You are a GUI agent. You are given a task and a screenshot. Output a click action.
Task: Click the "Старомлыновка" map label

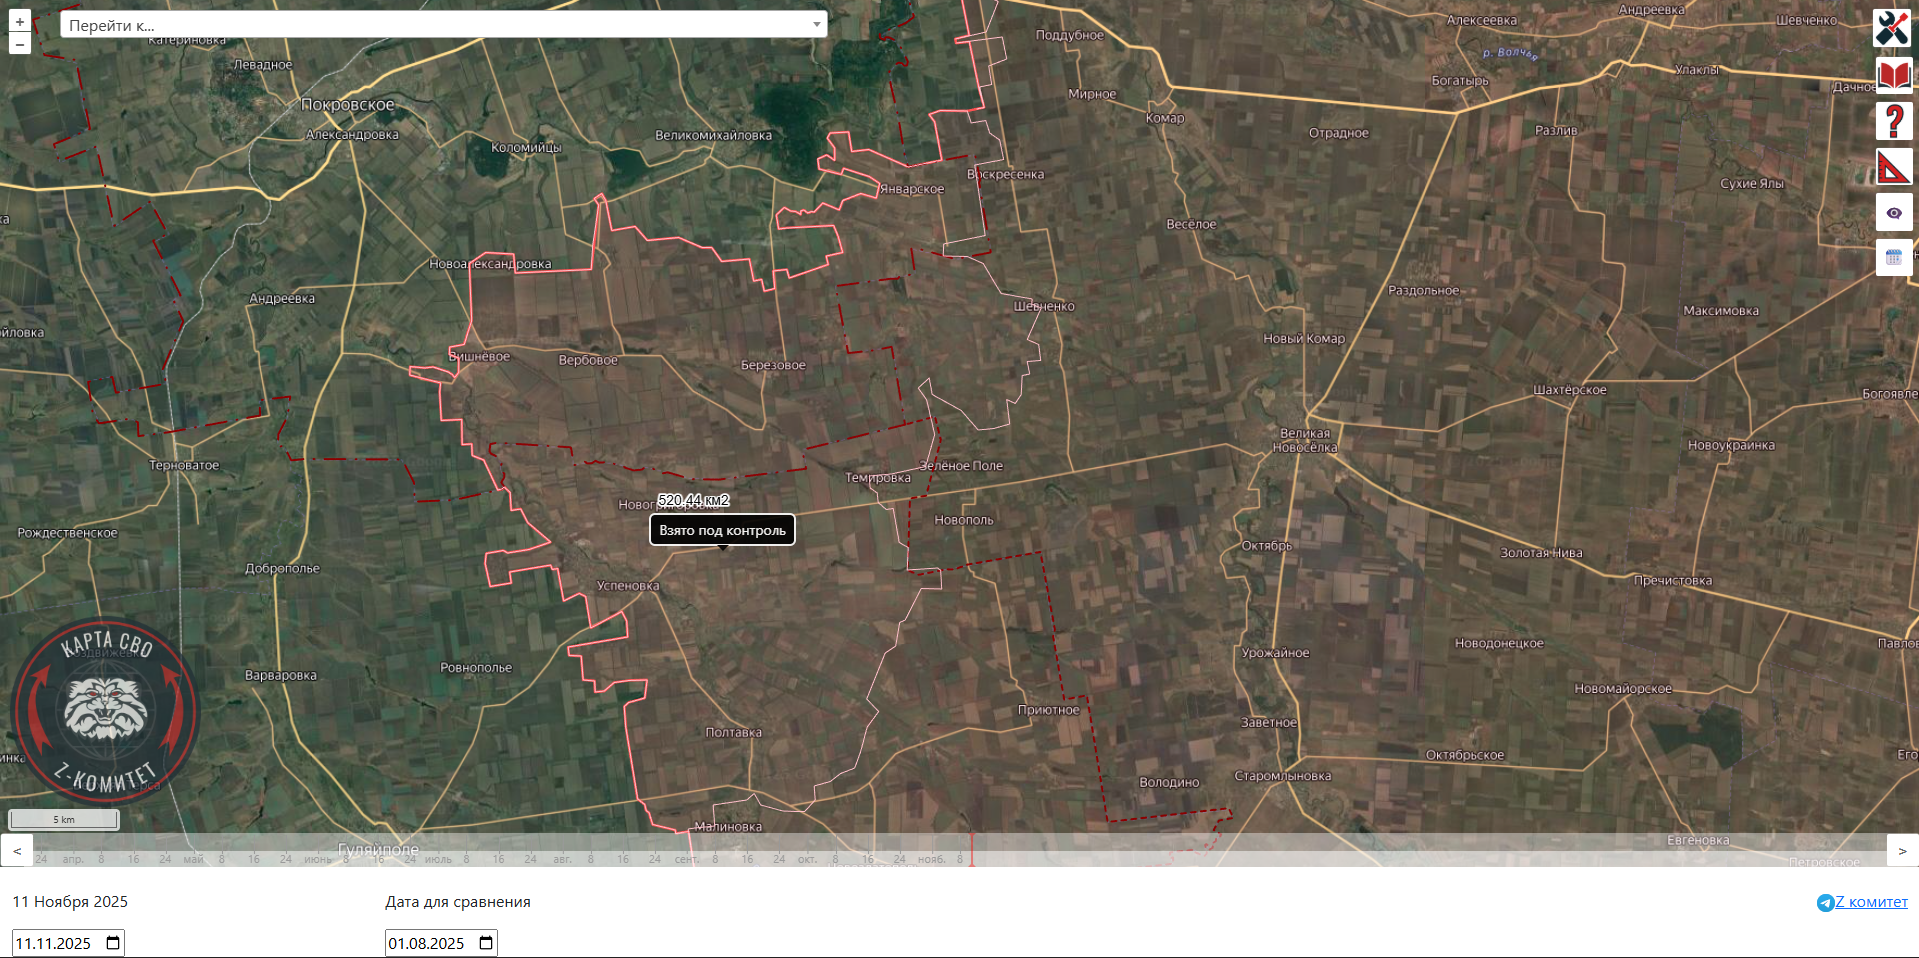[1283, 776]
